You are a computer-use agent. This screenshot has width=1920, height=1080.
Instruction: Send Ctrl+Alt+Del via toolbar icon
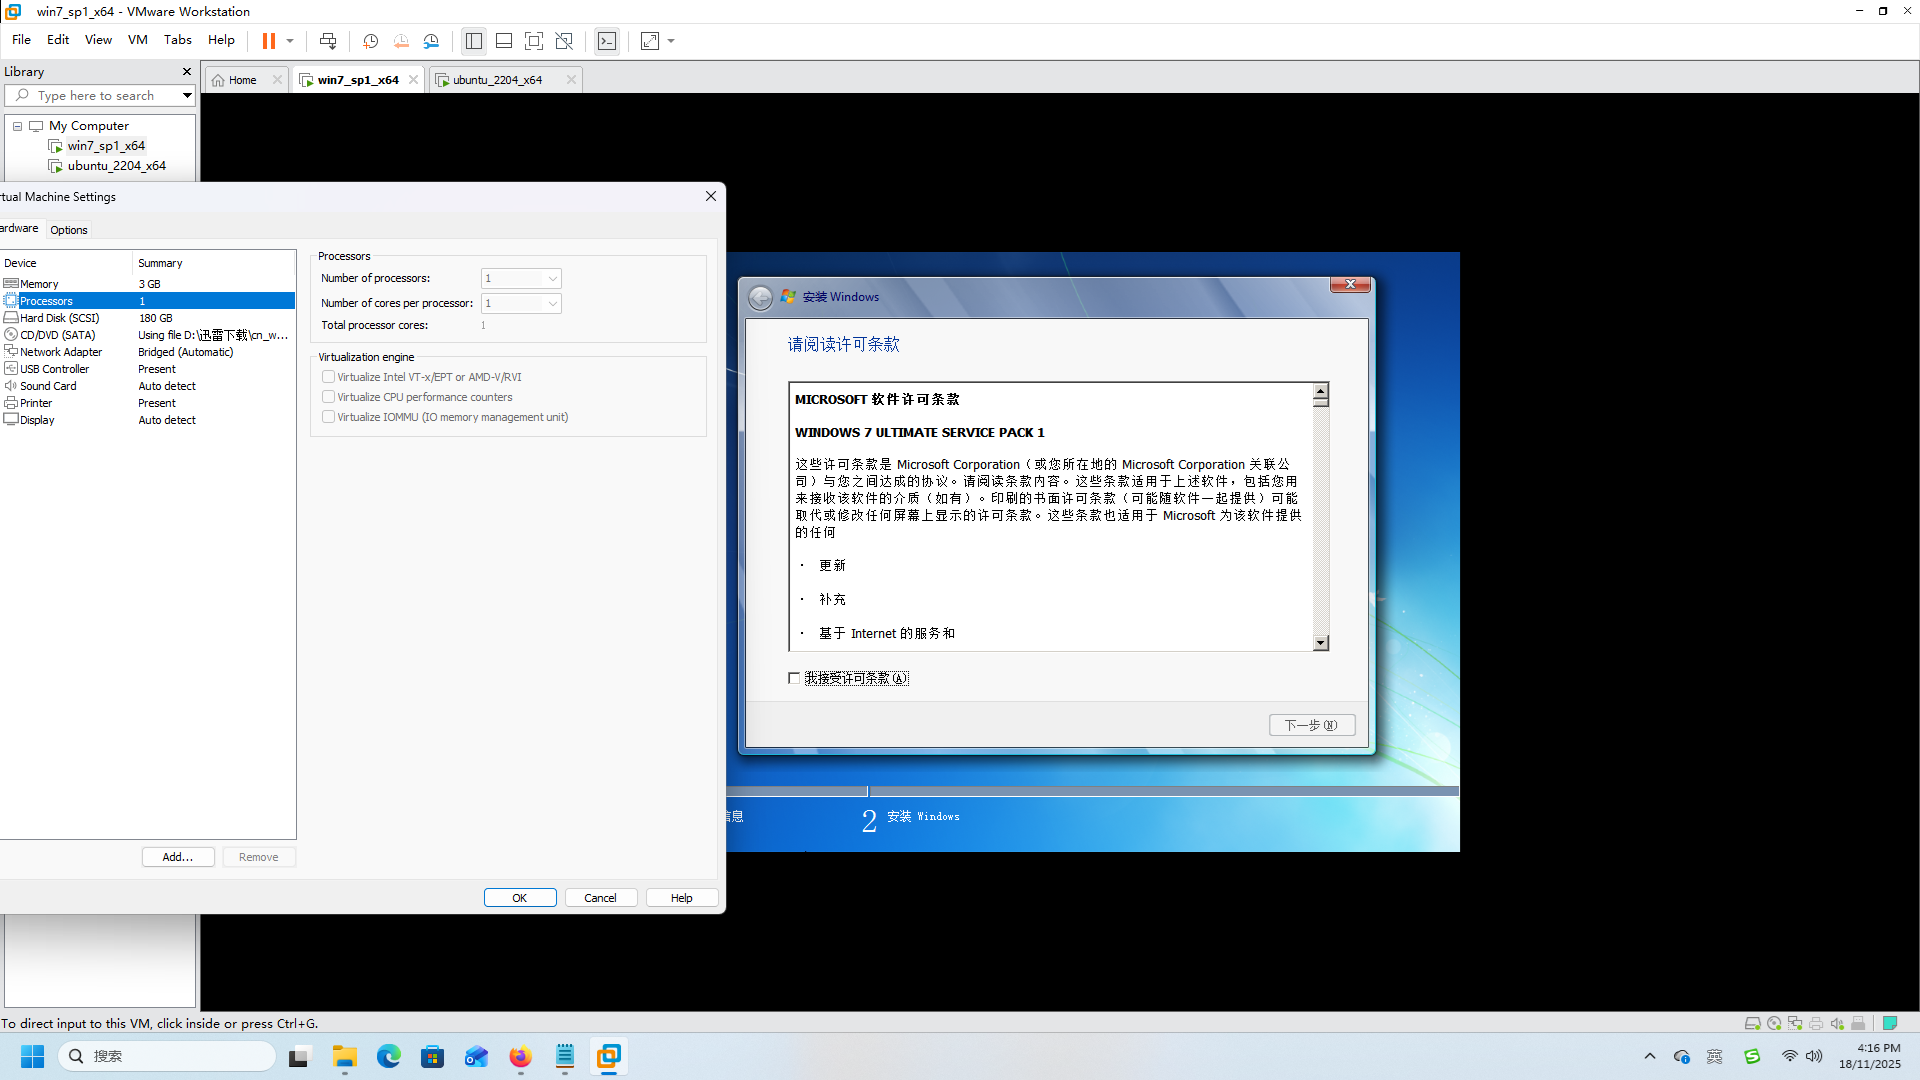click(328, 41)
